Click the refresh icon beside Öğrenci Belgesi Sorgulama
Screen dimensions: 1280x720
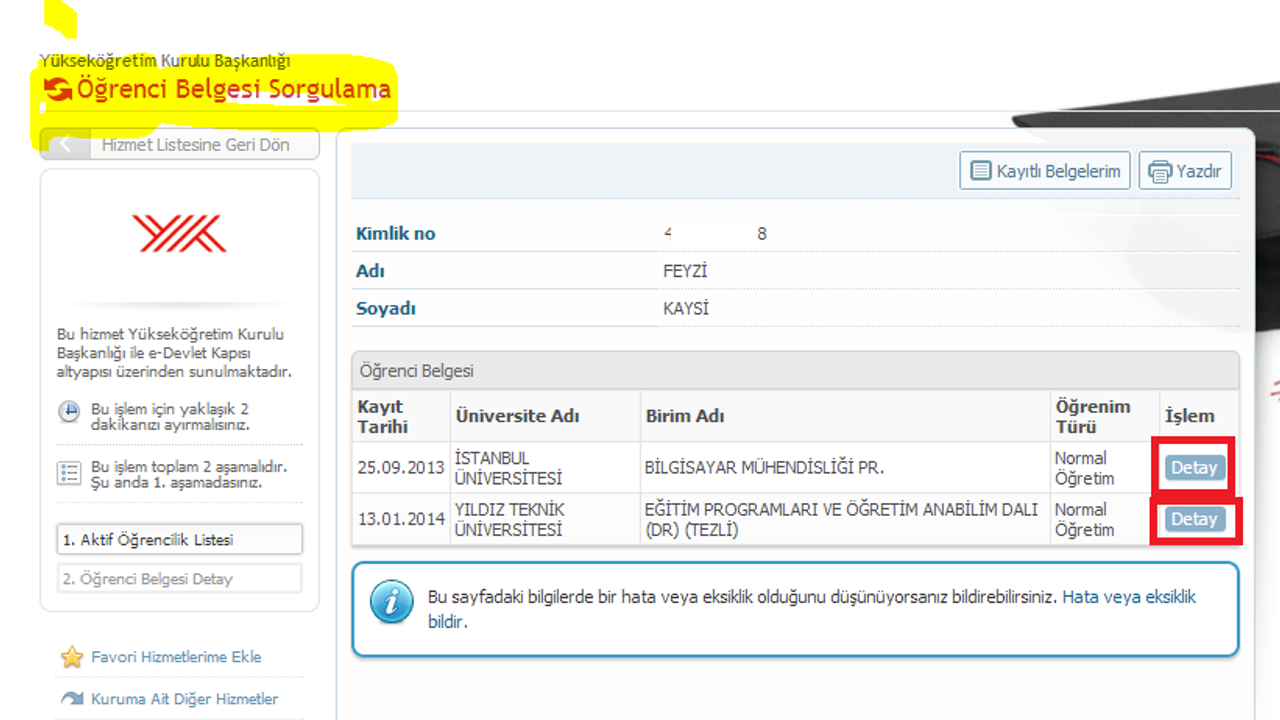pyautogui.click(x=58, y=89)
